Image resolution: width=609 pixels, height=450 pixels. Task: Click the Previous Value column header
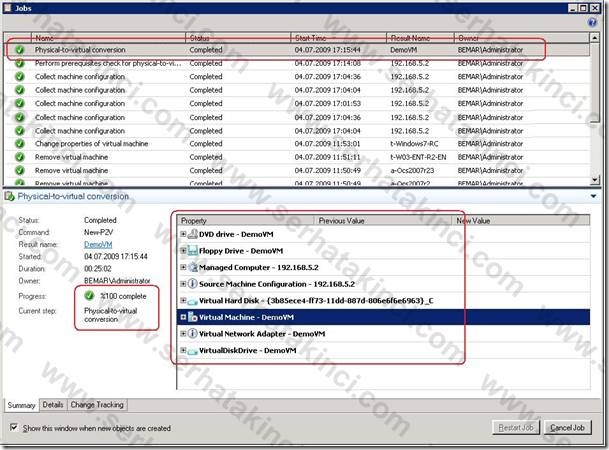click(x=383, y=221)
